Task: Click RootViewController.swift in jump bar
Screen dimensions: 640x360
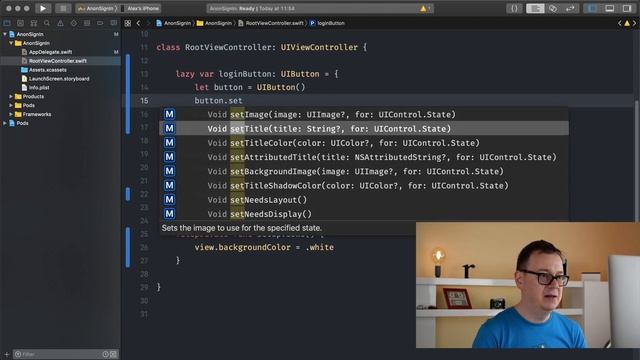Action: coord(271,23)
